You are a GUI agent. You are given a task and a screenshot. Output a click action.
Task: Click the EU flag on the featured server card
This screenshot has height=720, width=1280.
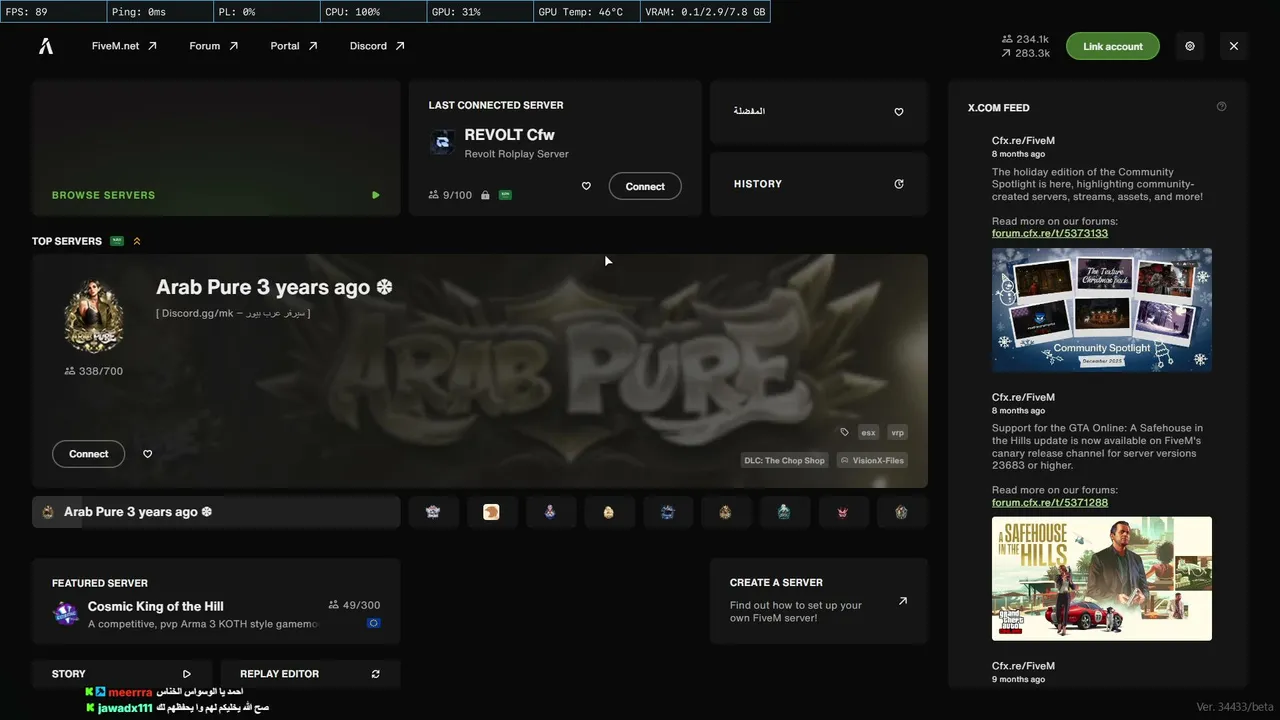click(x=373, y=623)
